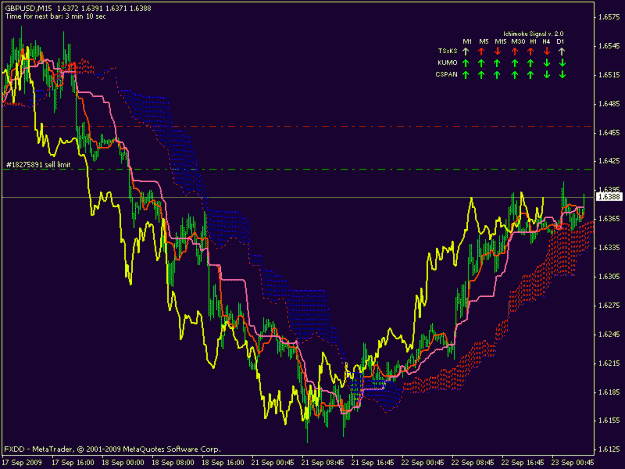
Task: Click the KUMO M1 green up arrow
Action: pyautogui.click(x=466, y=63)
